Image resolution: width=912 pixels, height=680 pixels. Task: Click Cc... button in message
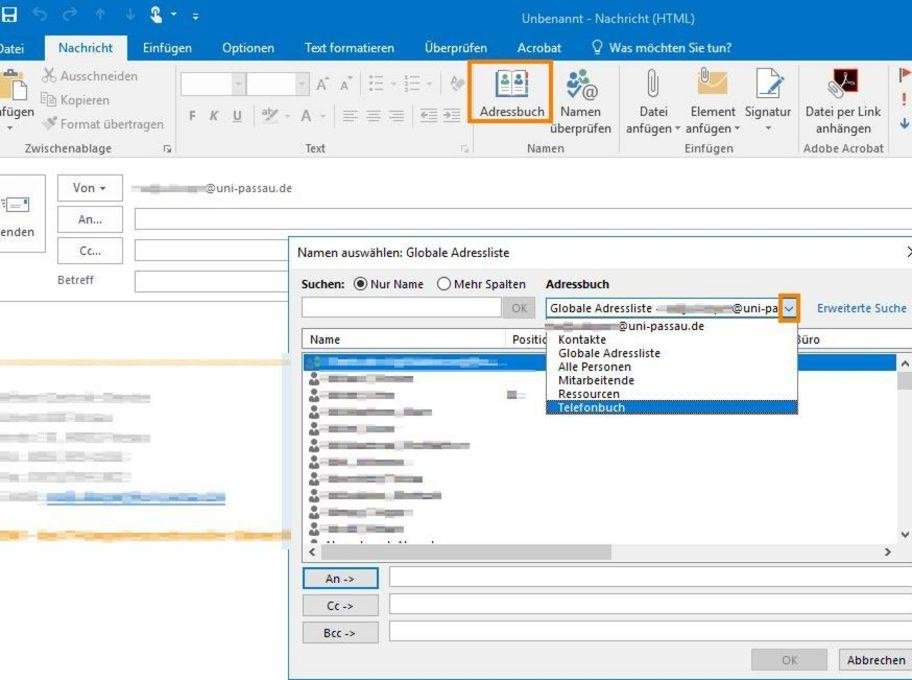tap(90, 251)
